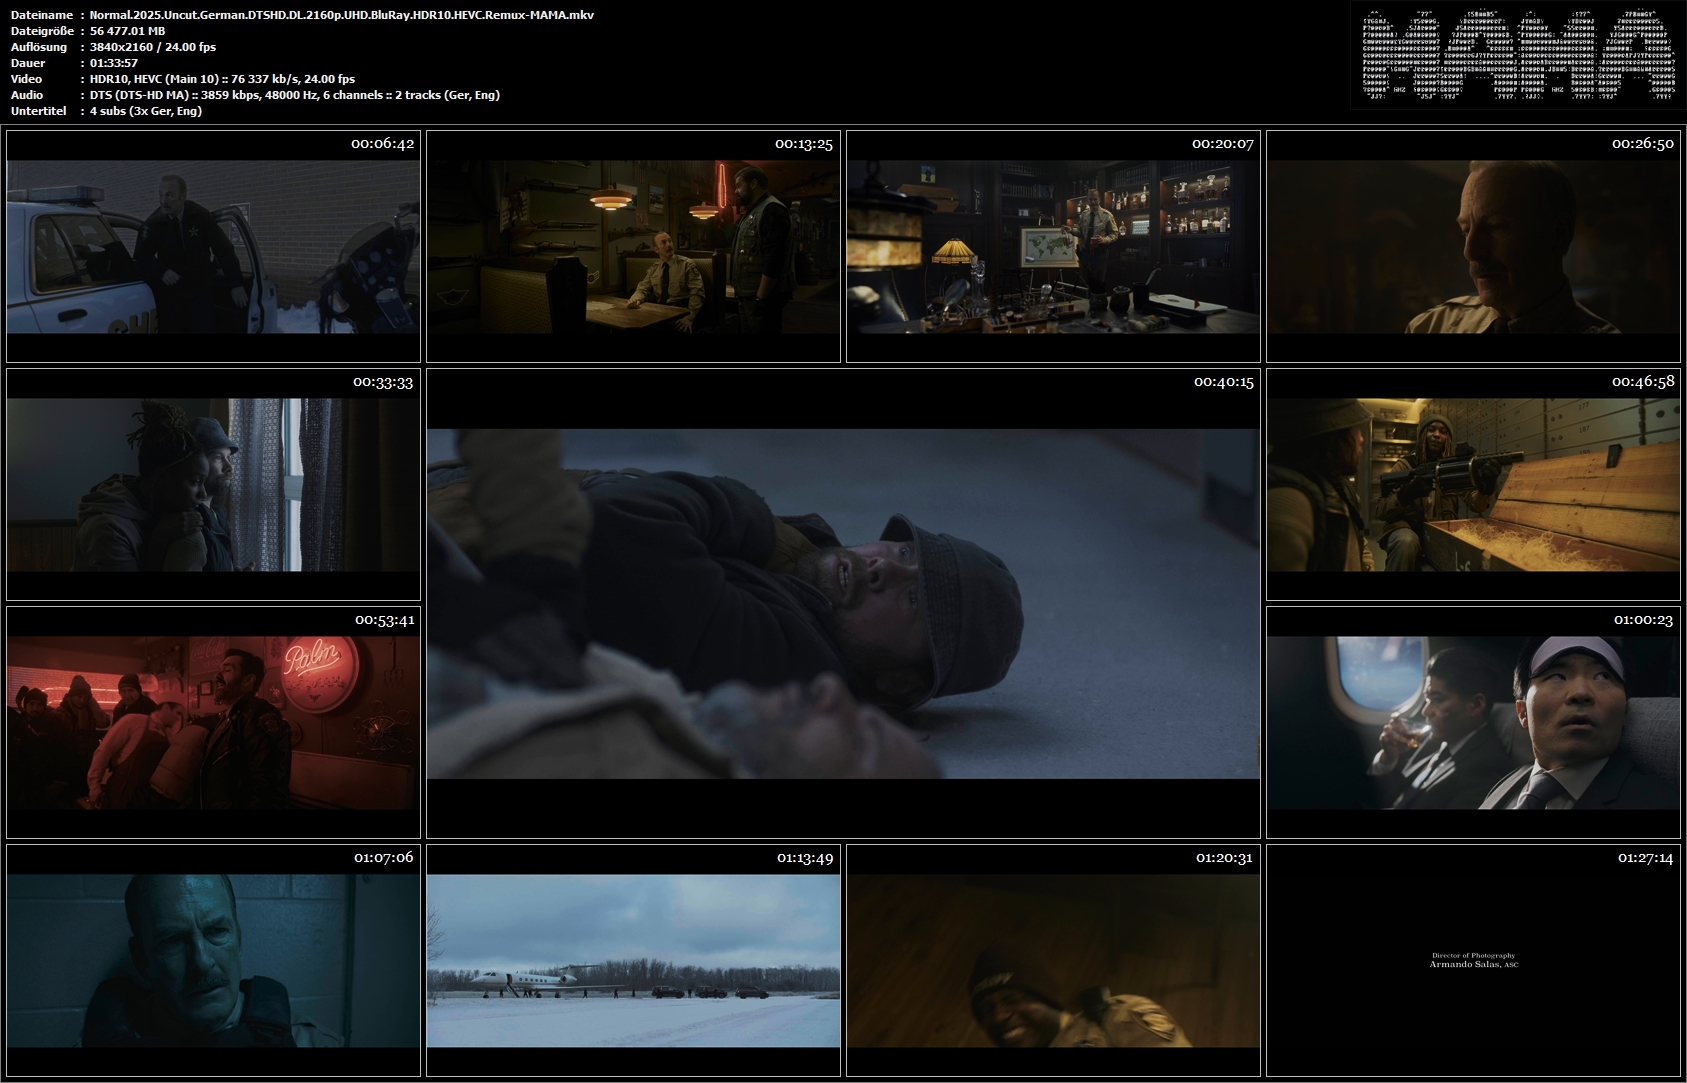
Task: Click the Untertitel label
Action: coord(39,111)
